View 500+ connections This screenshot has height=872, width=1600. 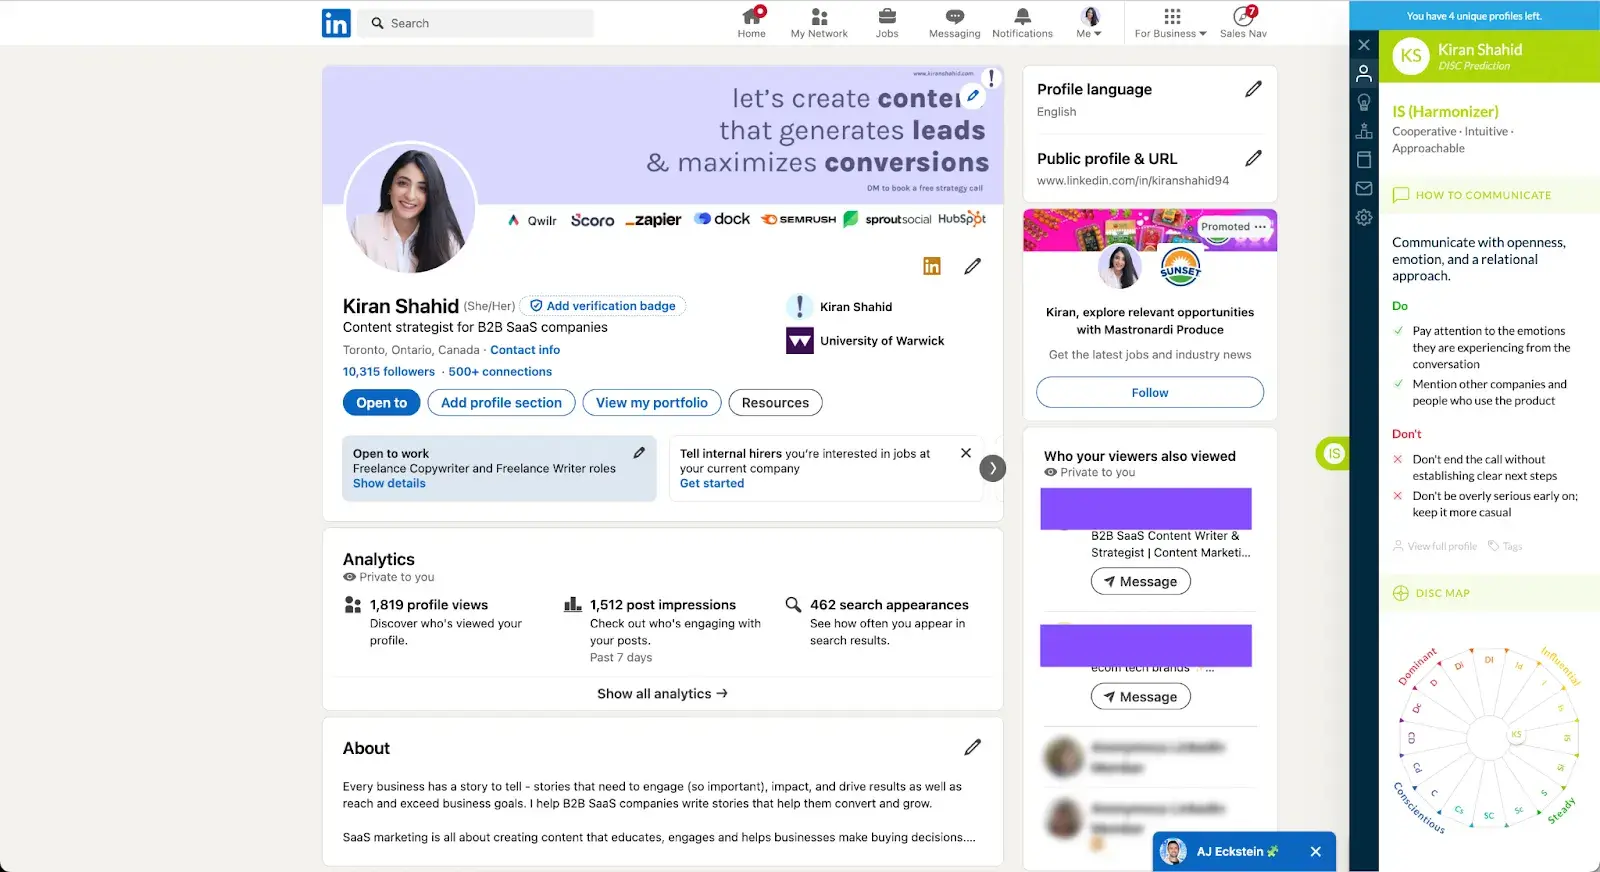click(500, 372)
